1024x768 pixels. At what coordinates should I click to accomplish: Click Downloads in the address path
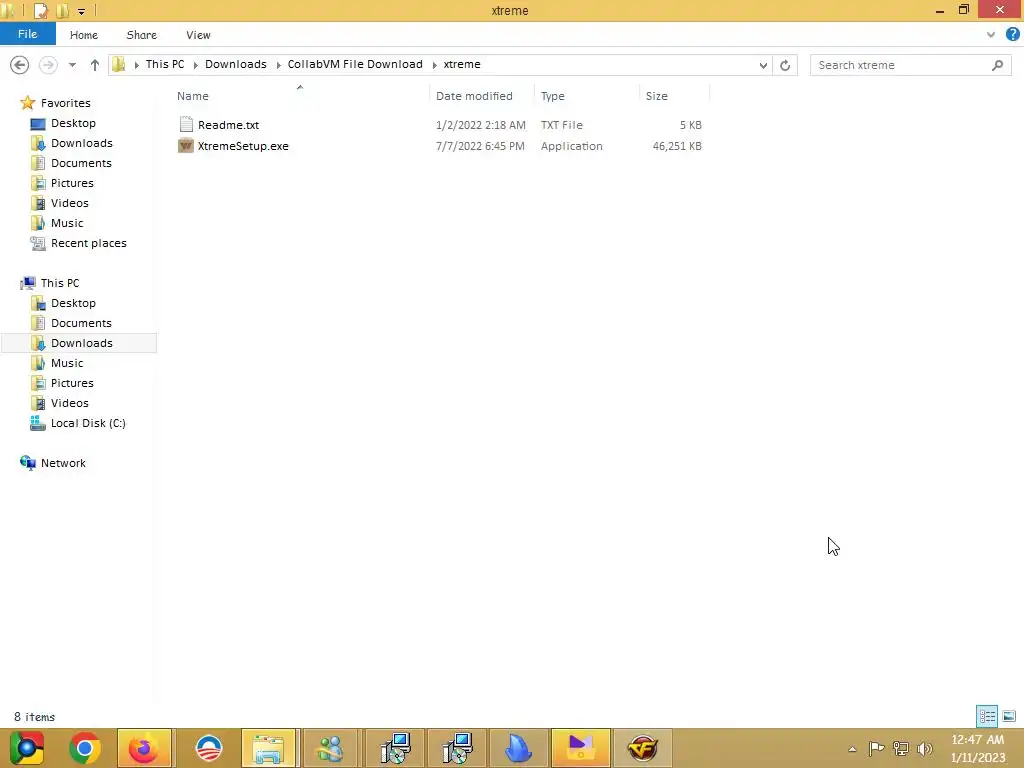pos(236,64)
